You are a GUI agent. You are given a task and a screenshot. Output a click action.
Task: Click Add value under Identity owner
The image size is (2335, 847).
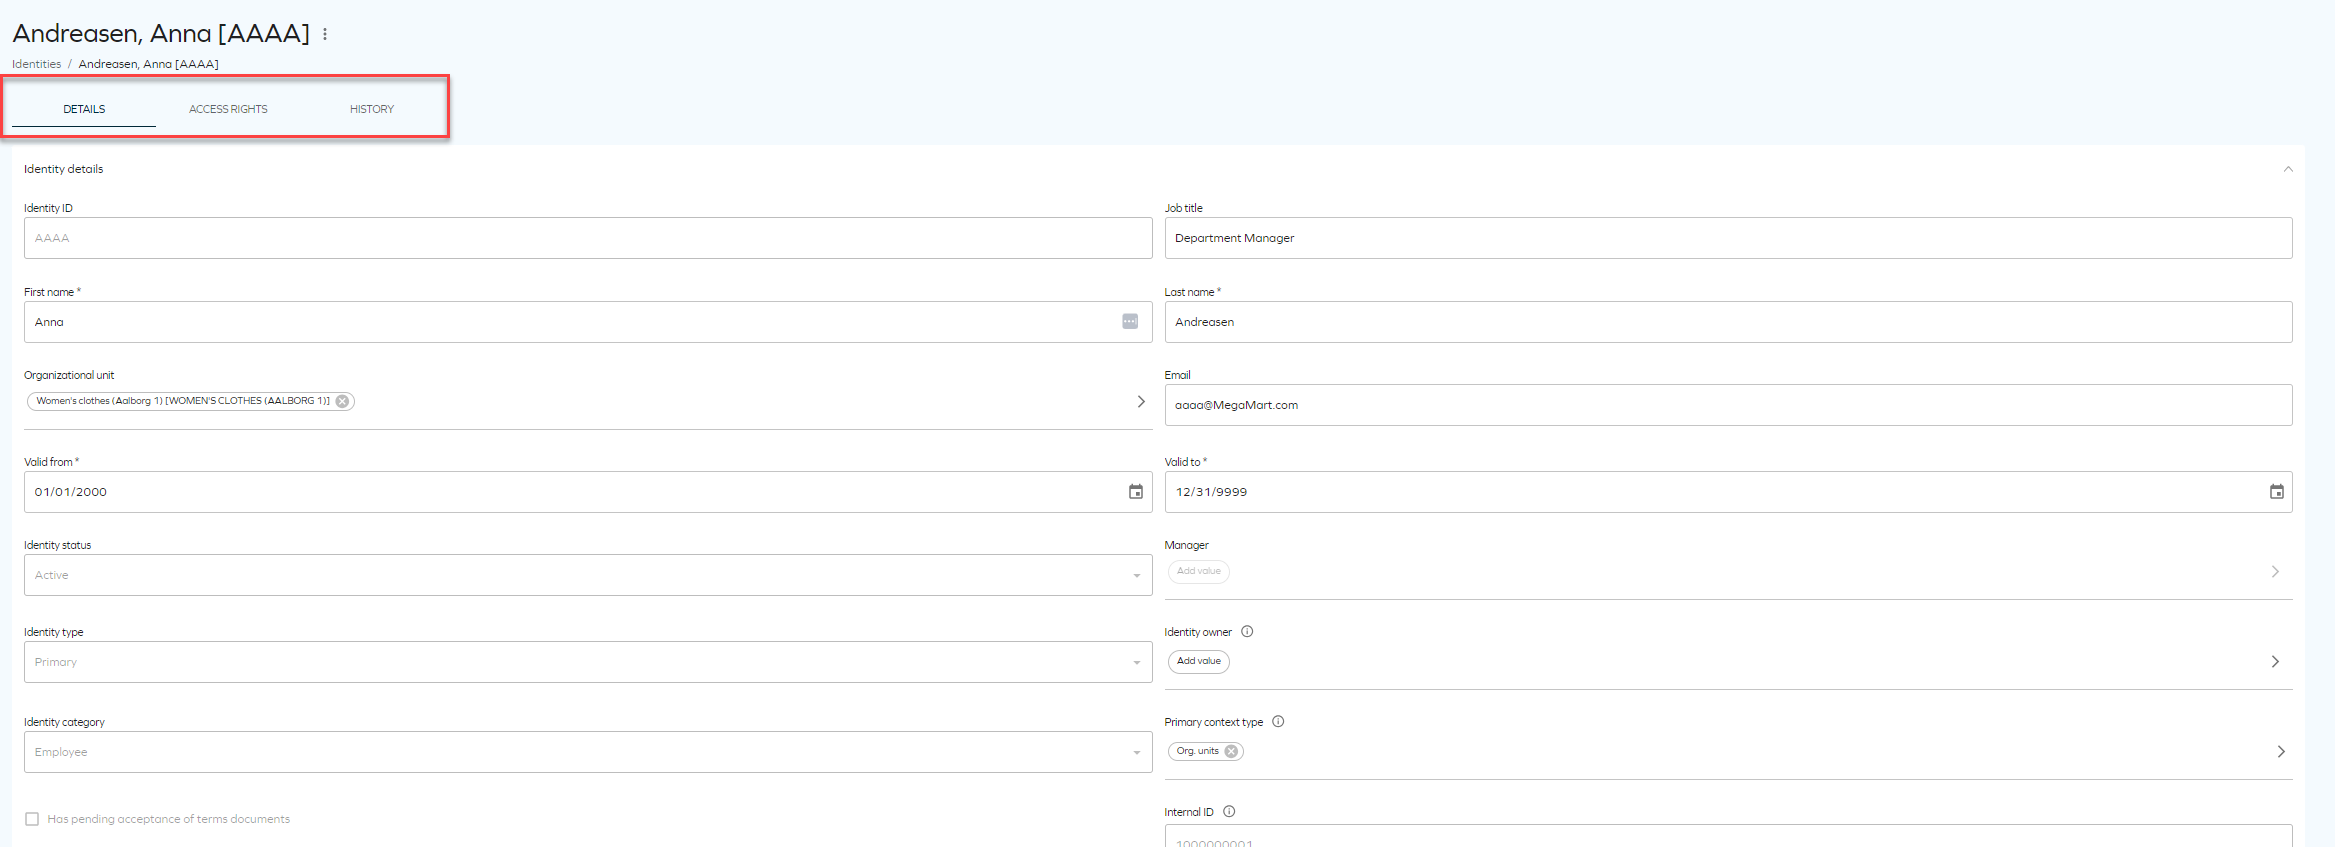click(x=1199, y=662)
